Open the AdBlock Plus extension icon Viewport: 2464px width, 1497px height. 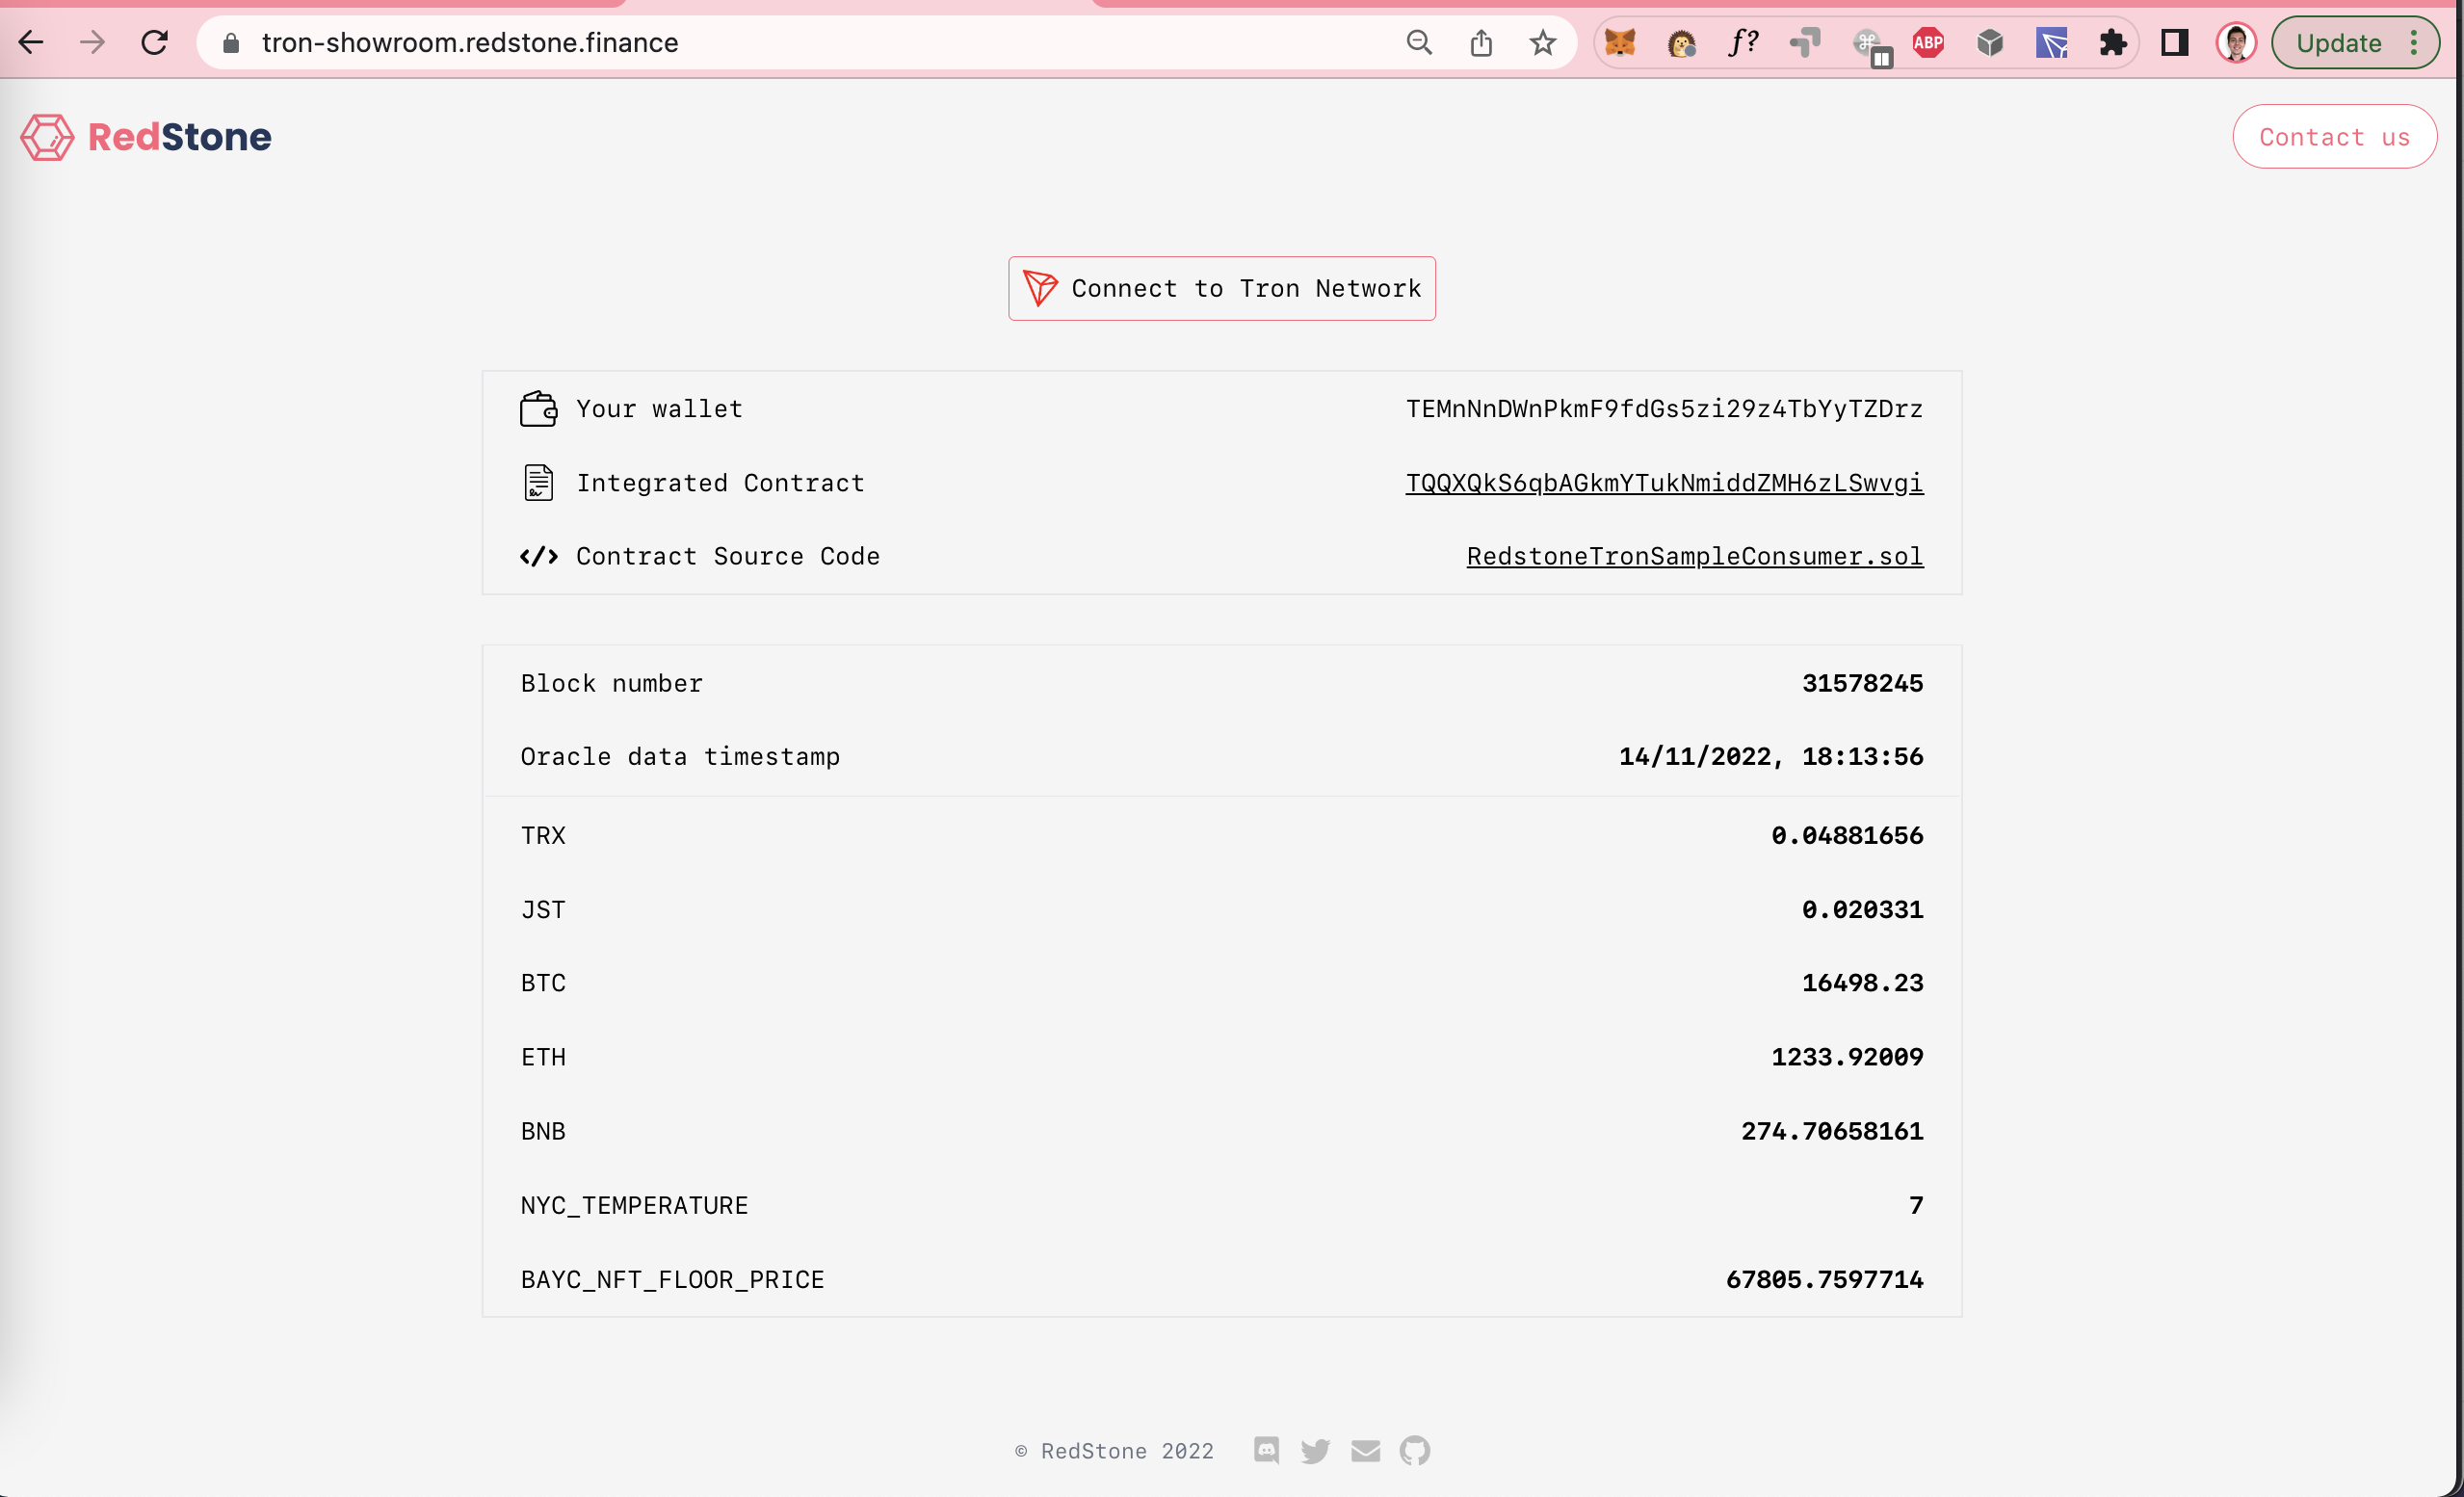coord(1927,43)
